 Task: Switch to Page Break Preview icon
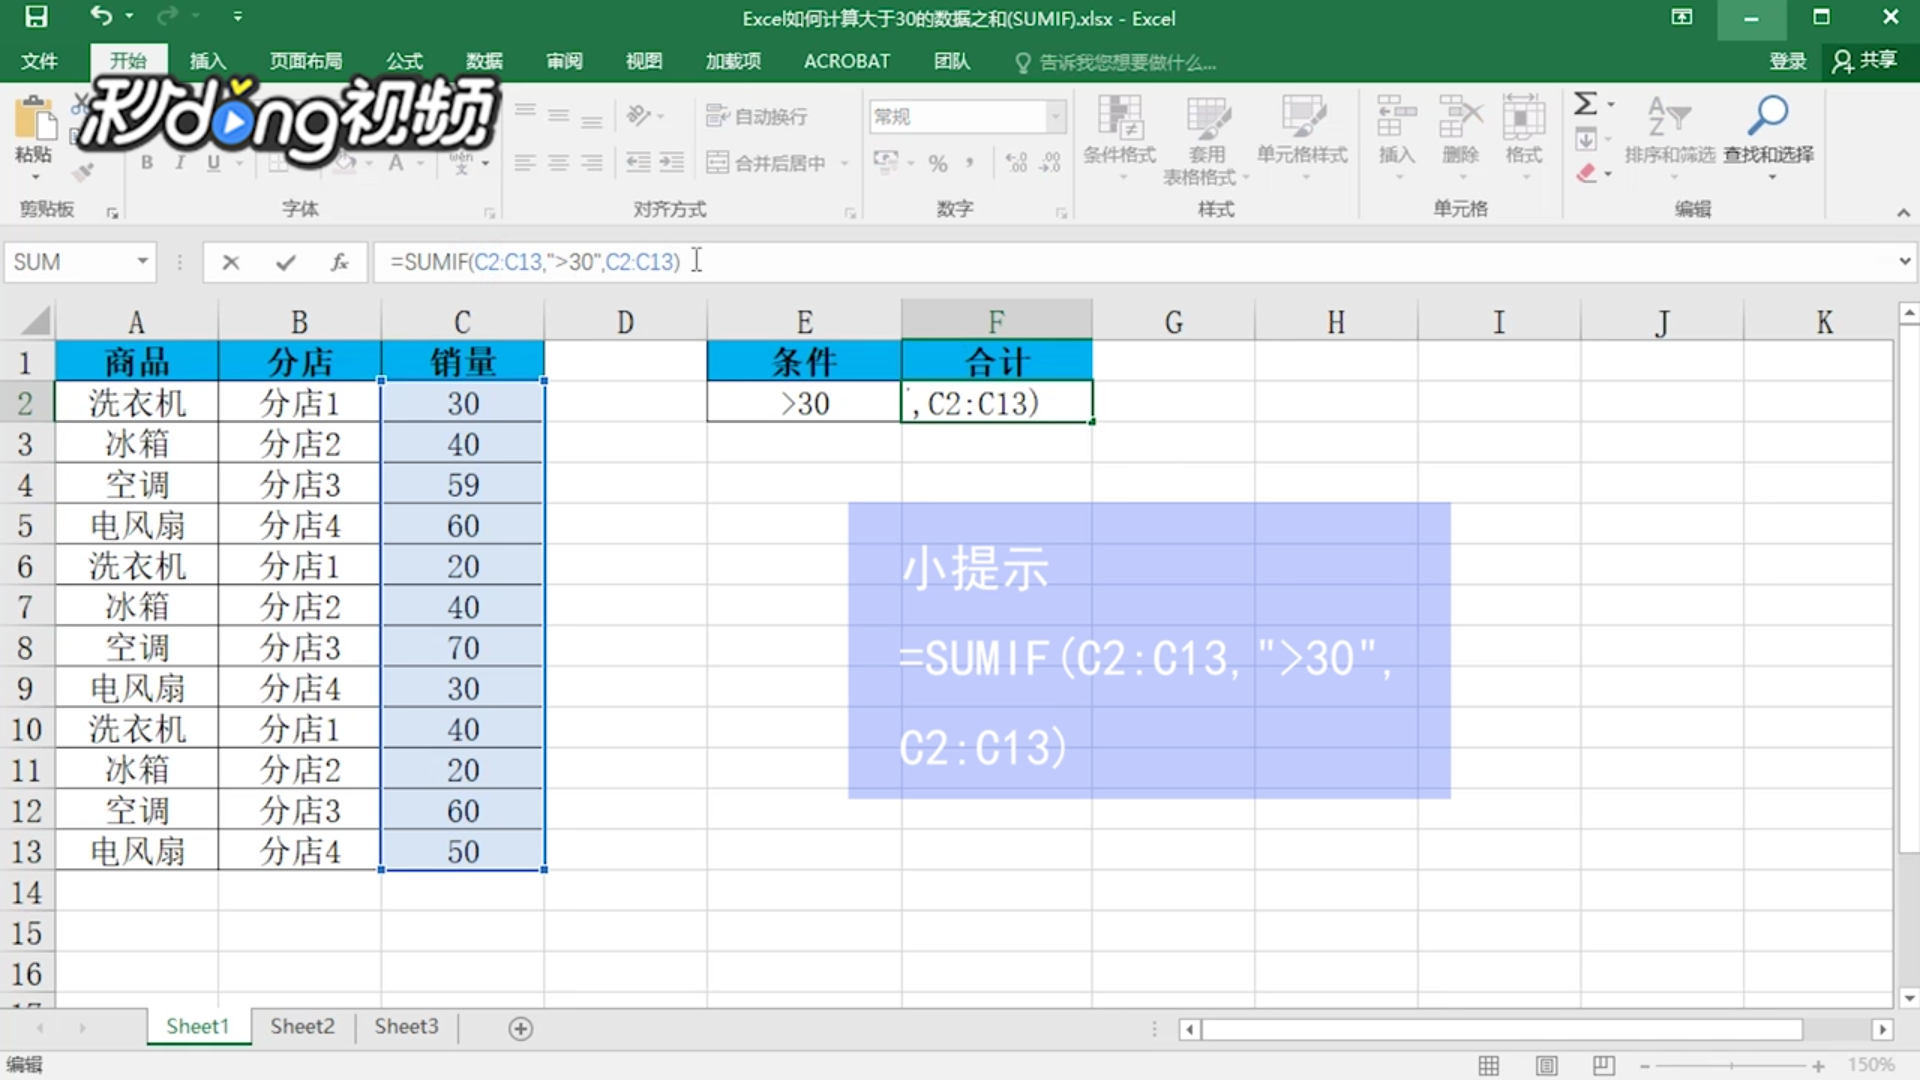coord(1604,1065)
